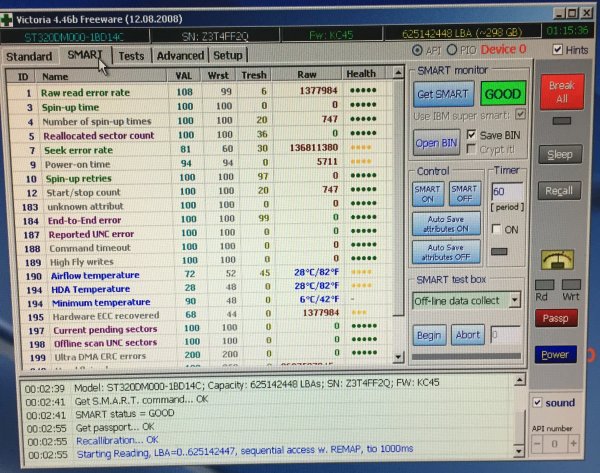
Task: Click the Wrt indicator box
Action: tap(571, 284)
